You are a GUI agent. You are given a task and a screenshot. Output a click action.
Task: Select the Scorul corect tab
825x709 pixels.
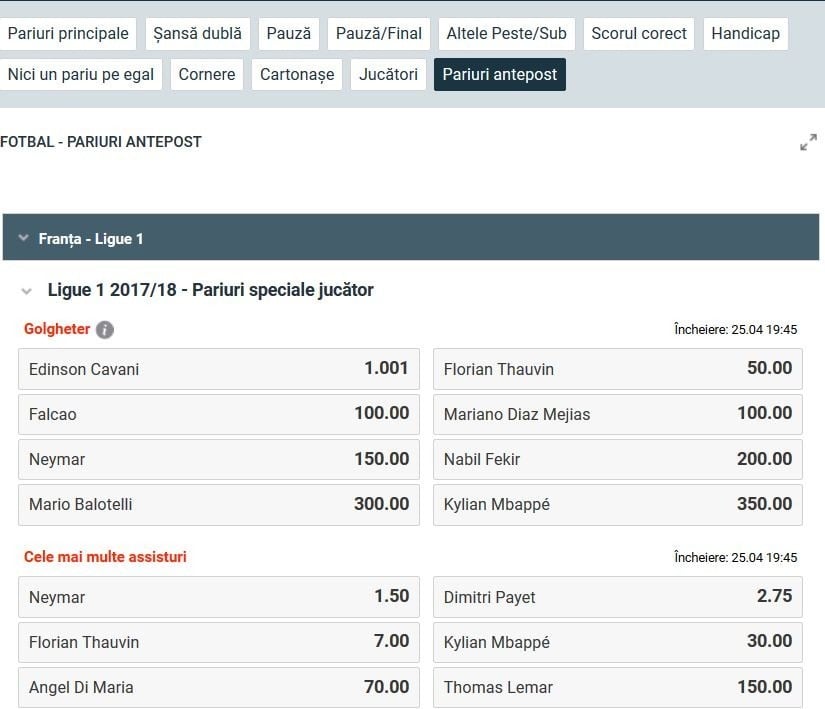(x=639, y=33)
